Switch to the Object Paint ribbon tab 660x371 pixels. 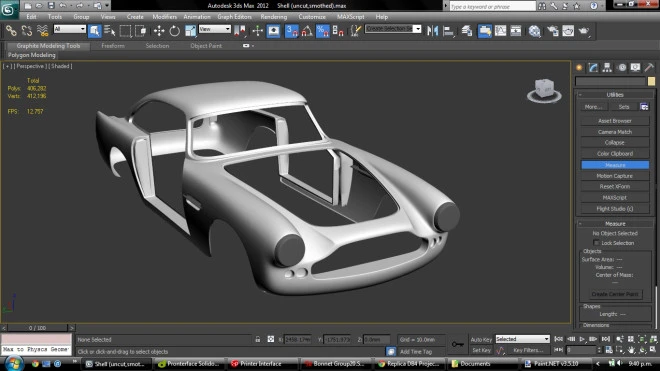206,46
